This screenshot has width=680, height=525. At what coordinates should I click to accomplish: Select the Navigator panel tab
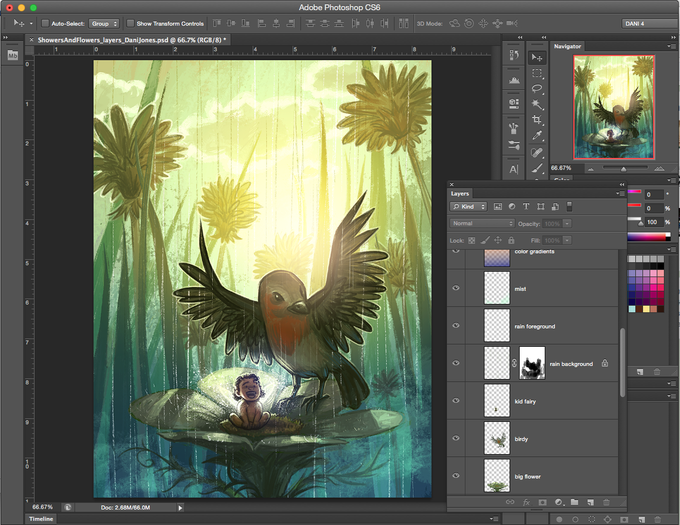(x=567, y=46)
